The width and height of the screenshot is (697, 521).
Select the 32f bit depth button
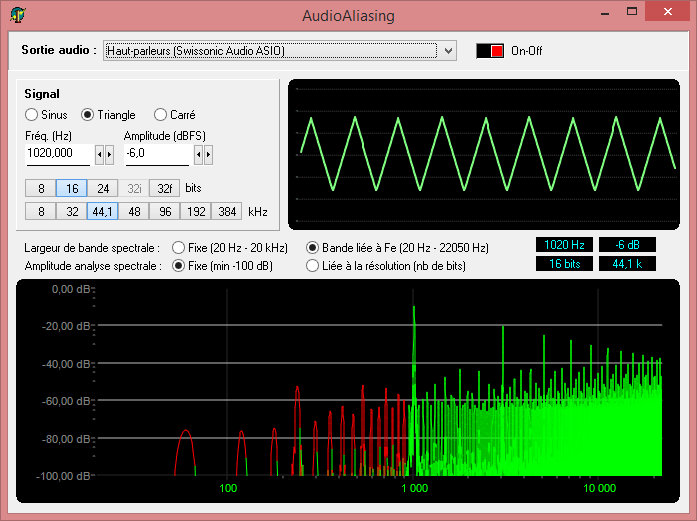pos(165,188)
